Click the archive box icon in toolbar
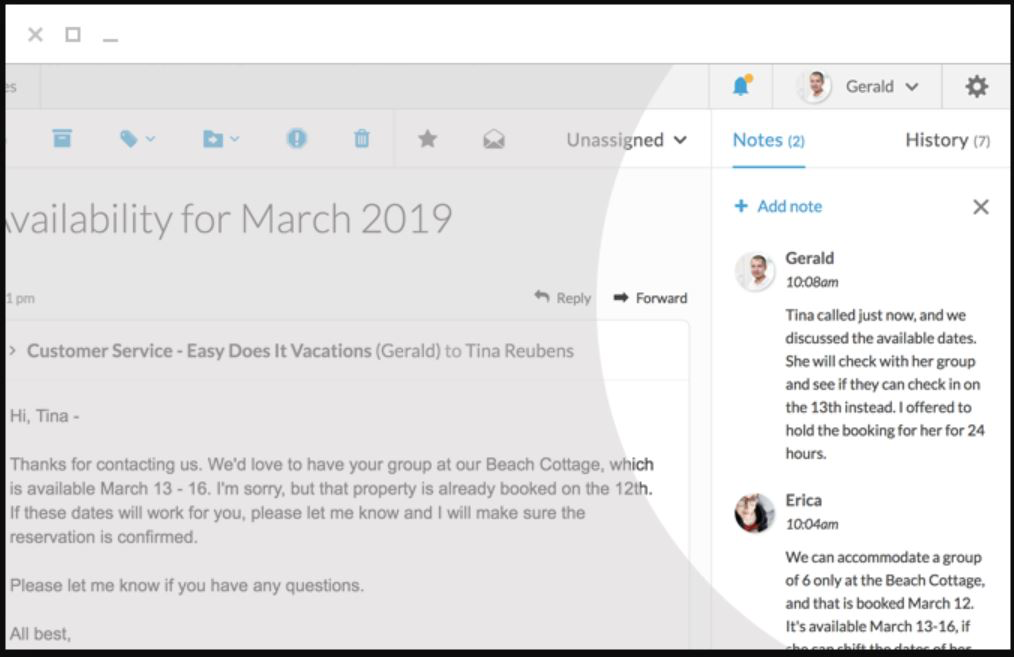The height and width of the screenshot is (657, 1014). (62, 138)
